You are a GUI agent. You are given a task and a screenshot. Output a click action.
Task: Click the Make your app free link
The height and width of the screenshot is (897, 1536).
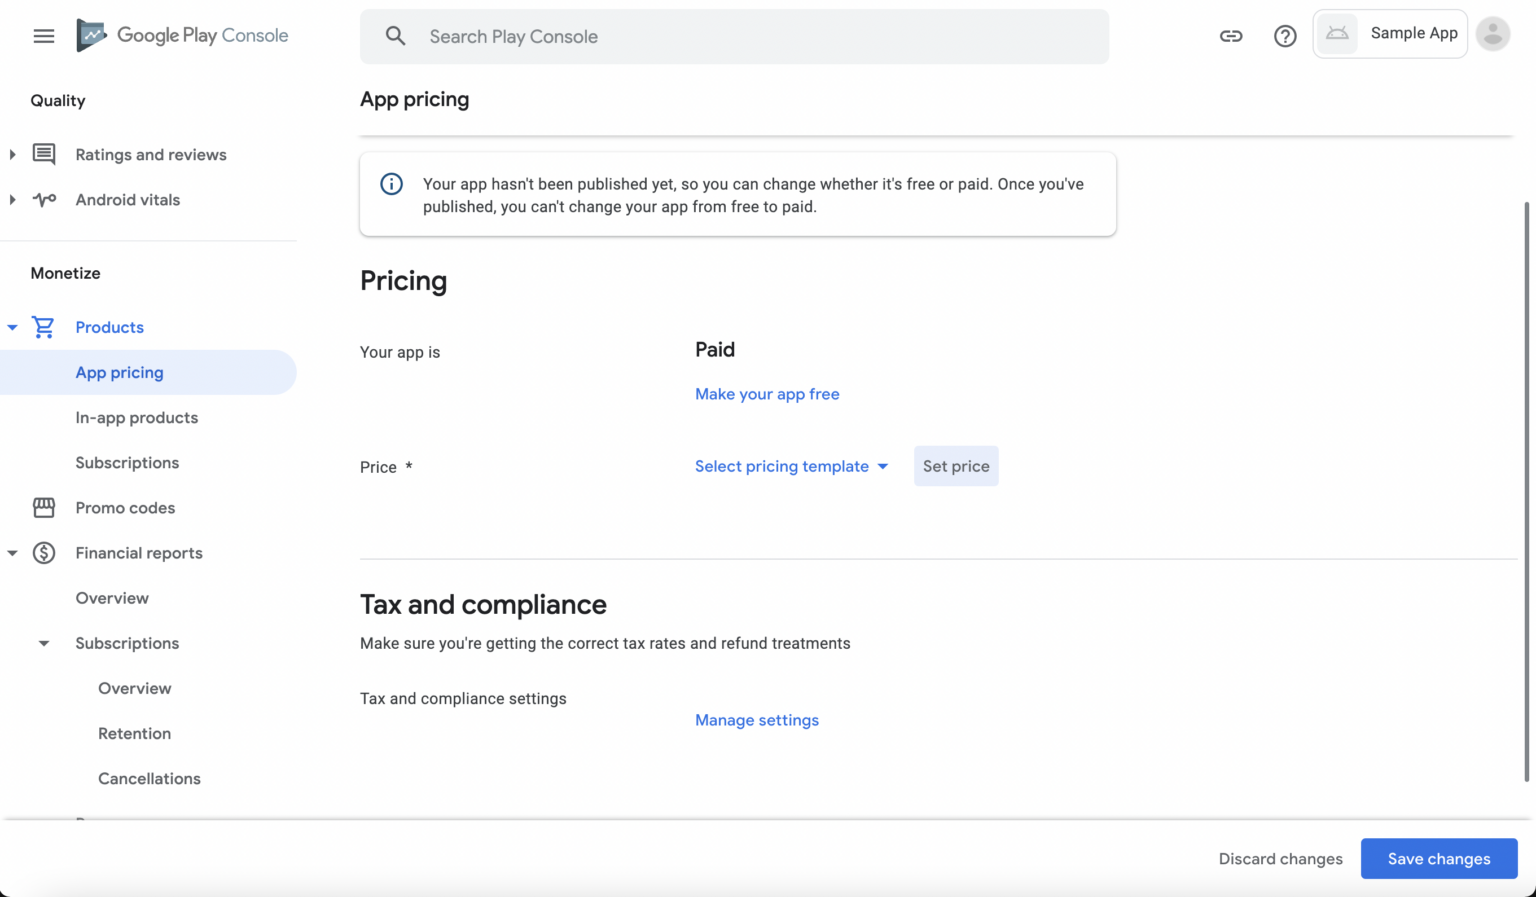[767, 394]
